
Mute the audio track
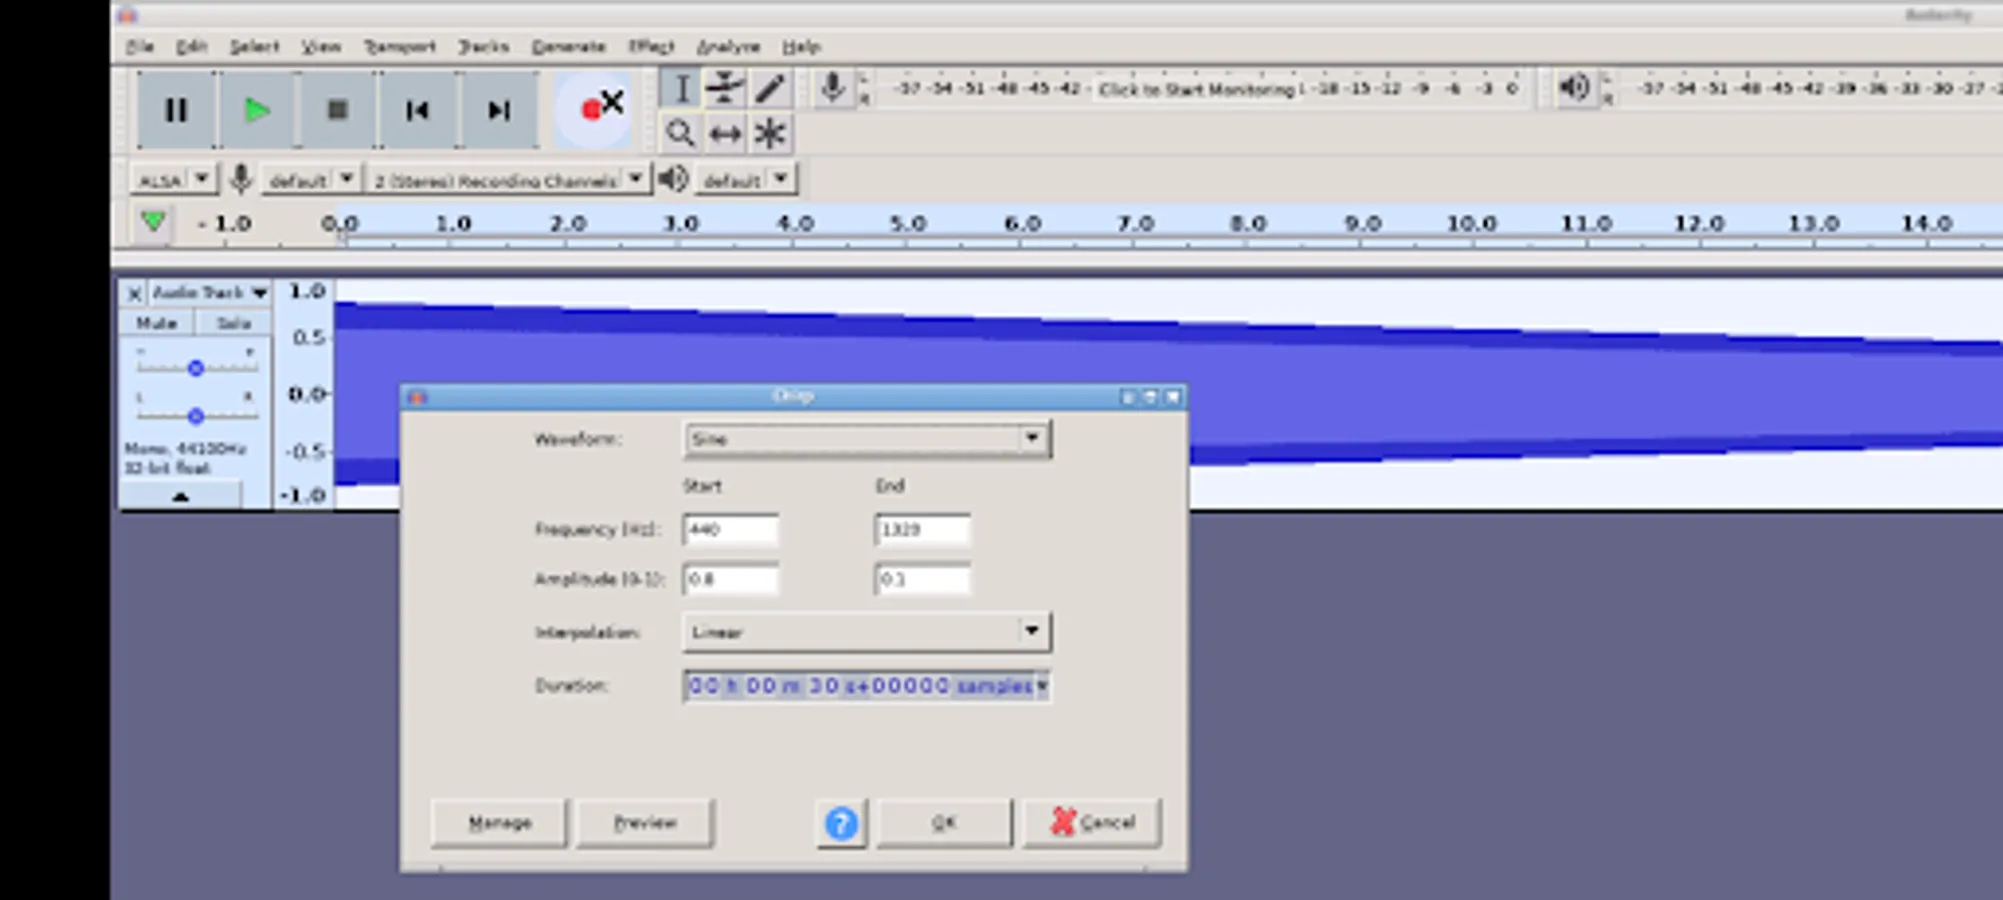[x=157, y=322]
